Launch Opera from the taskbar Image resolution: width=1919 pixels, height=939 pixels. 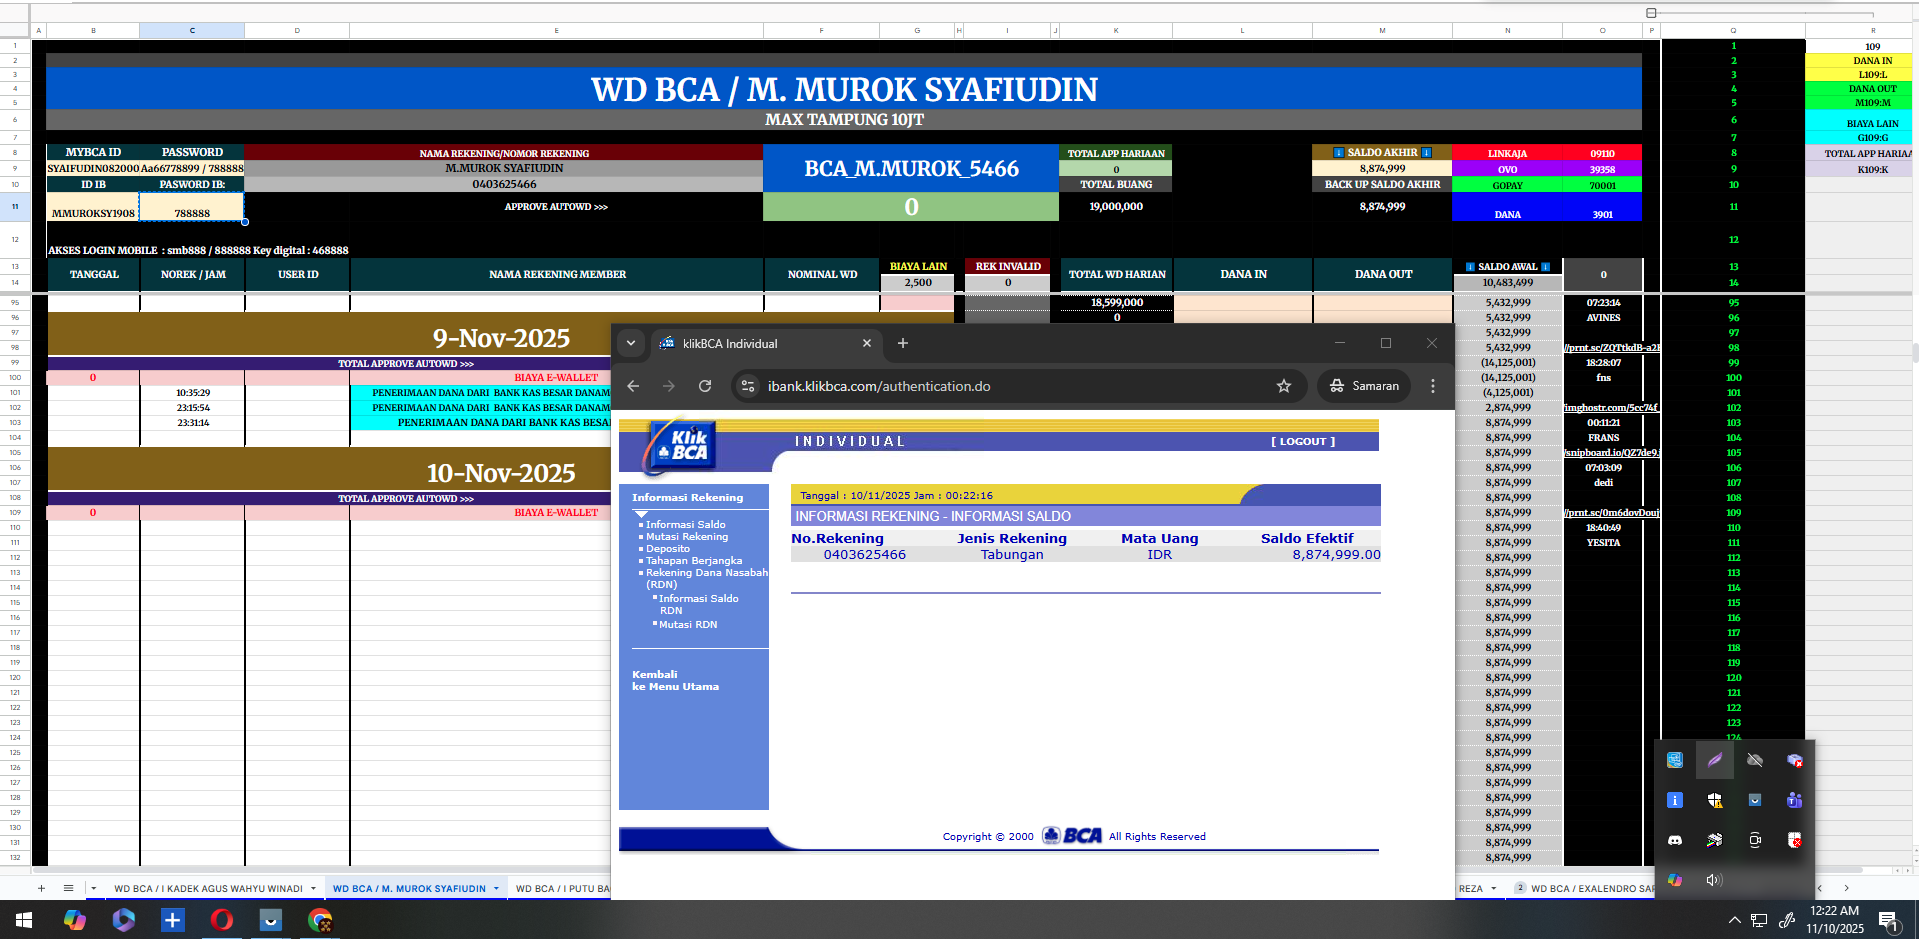(x=222, y=920)
